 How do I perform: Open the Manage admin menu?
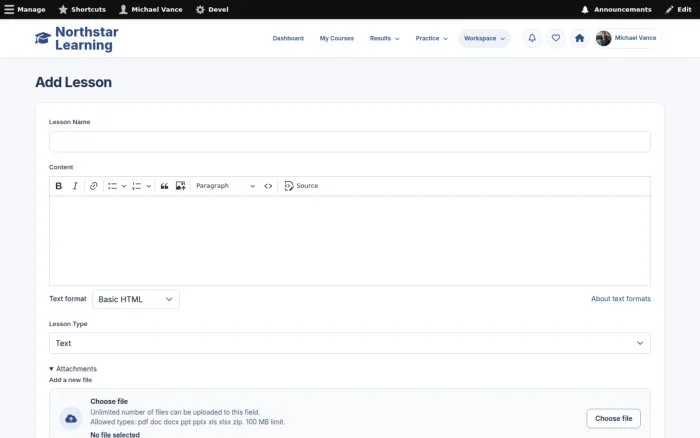(x=25, y=9)
